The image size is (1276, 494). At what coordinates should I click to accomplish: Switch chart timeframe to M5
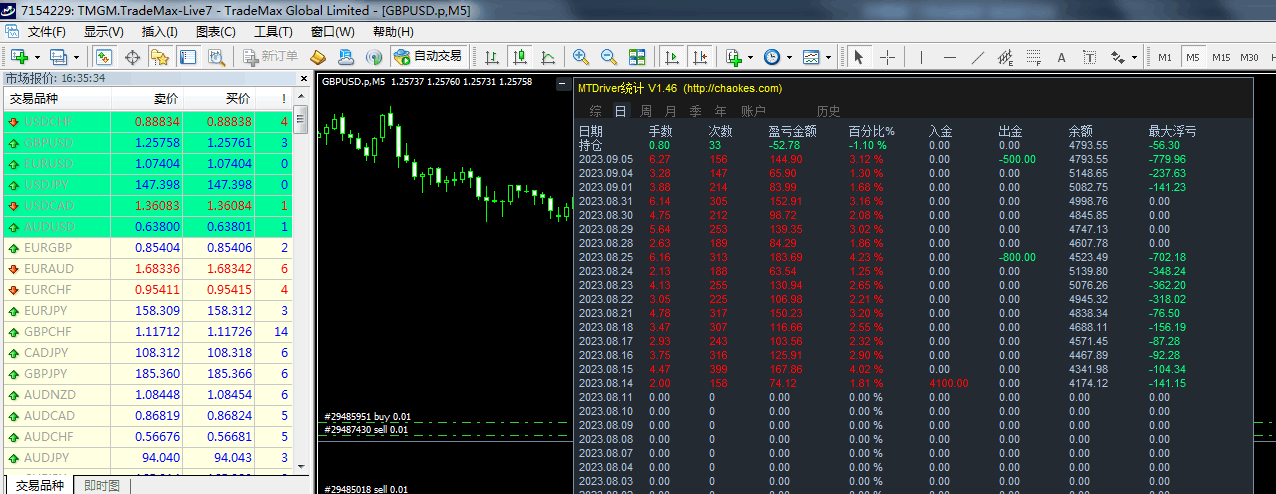pyautogui.click(x=1192, y=57)
